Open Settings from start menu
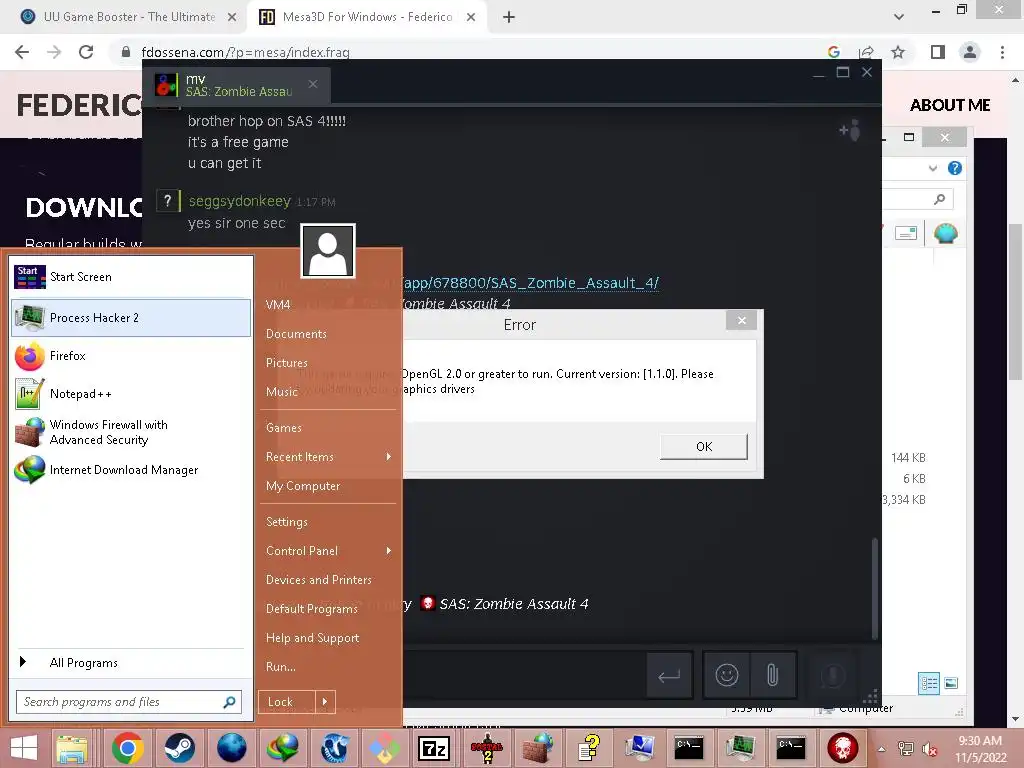The width and height of the screenshot is (1024, 768). [x=287, y=522]
